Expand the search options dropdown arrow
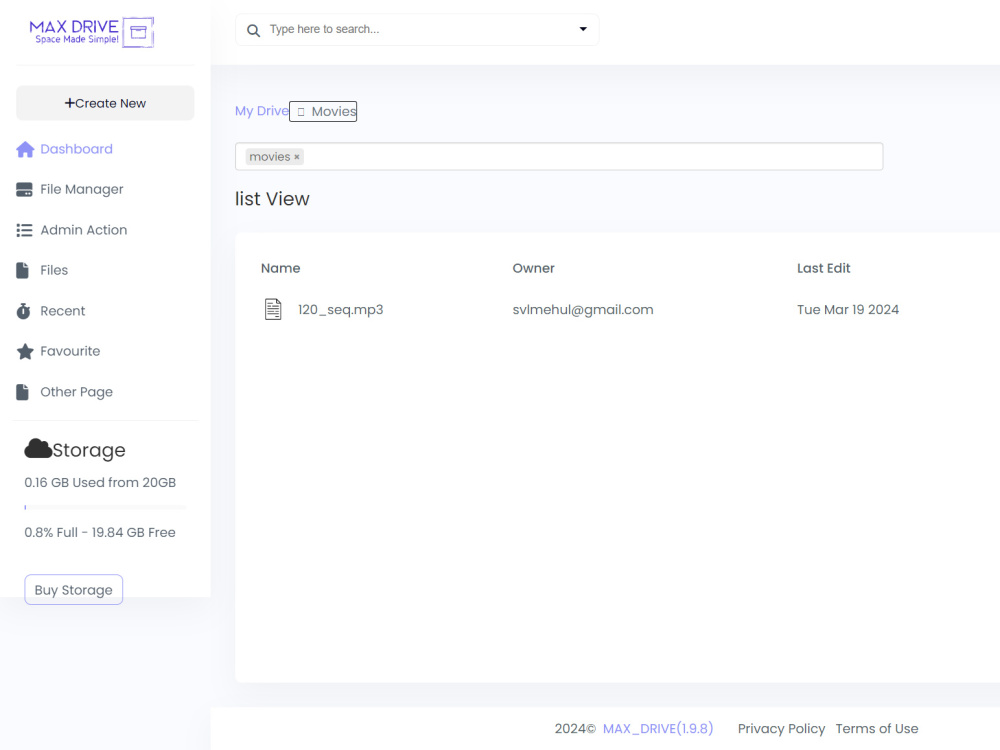The width and height of the screenshot is (1000, 750). 582,29
